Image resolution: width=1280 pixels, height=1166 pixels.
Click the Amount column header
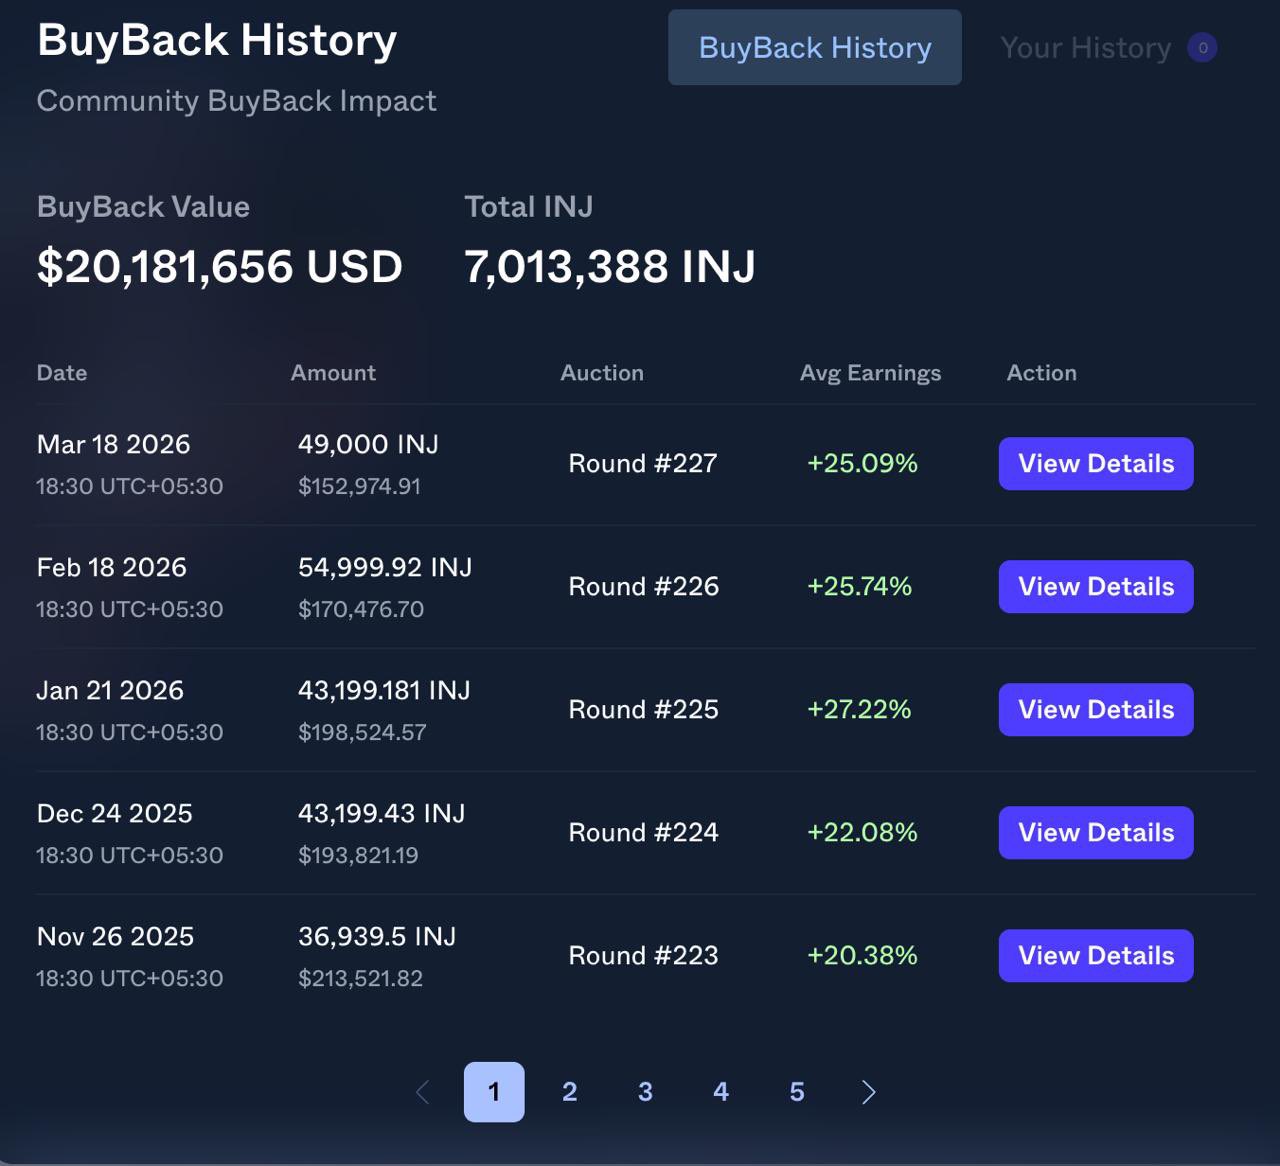pos(333,373)
